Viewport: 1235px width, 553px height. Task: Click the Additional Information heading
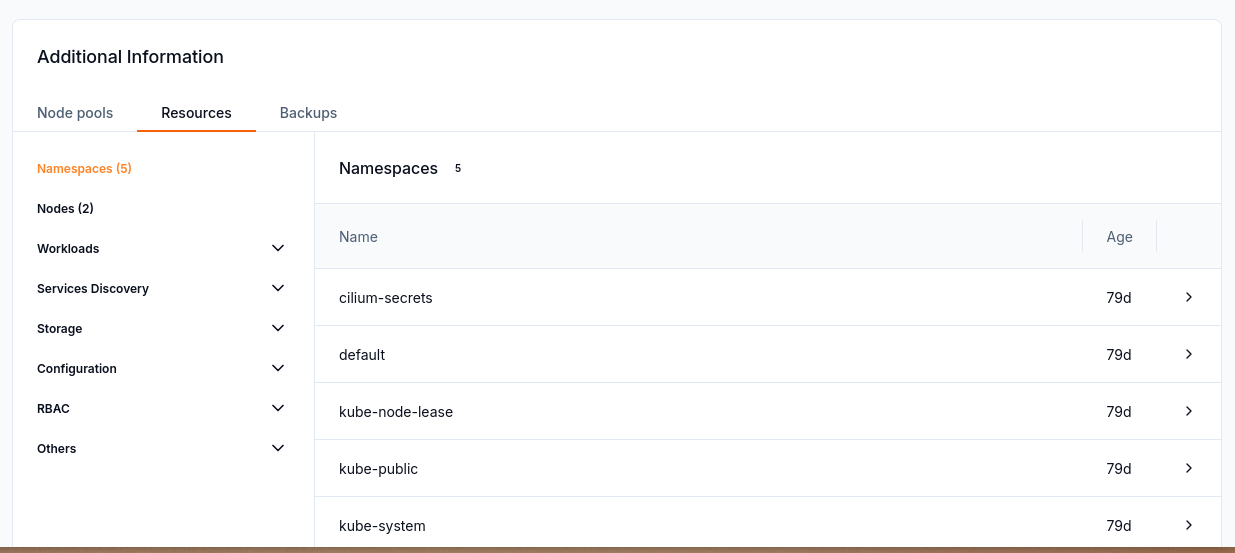(x=130, y=57)
